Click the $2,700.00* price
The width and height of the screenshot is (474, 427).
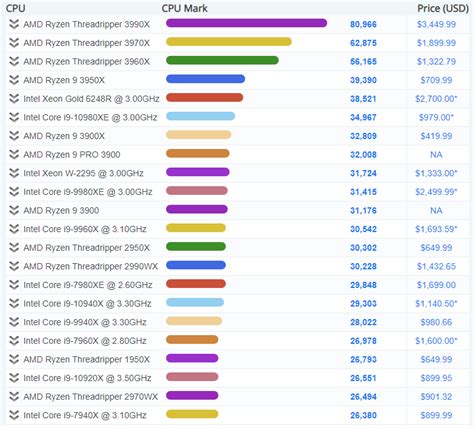click(436, 99)
